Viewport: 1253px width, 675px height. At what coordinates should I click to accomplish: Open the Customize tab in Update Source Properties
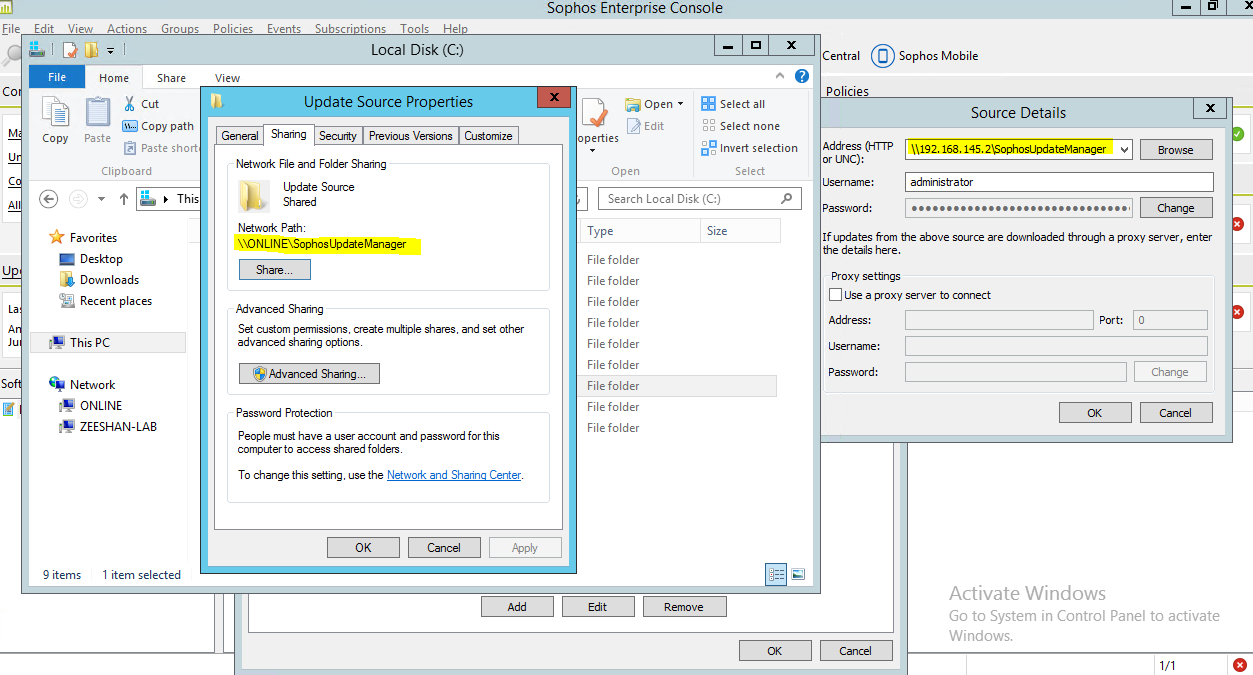(x=488, y=136)
